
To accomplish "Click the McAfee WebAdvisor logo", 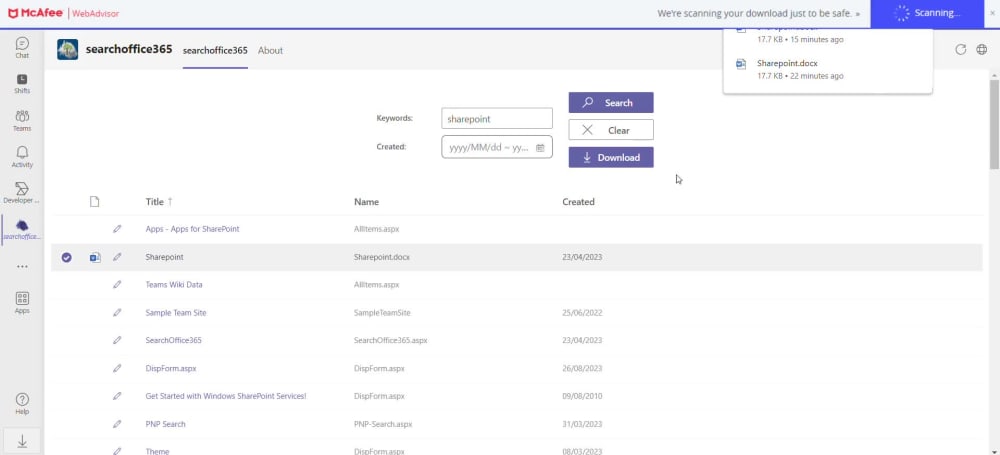I will point(63,13).
